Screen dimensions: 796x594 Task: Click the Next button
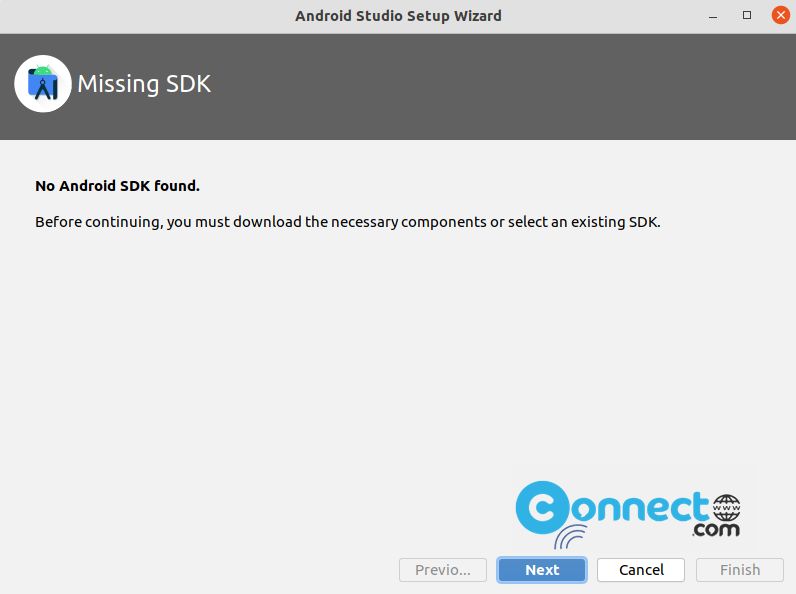pyautogui.click(x=542, y=570)
